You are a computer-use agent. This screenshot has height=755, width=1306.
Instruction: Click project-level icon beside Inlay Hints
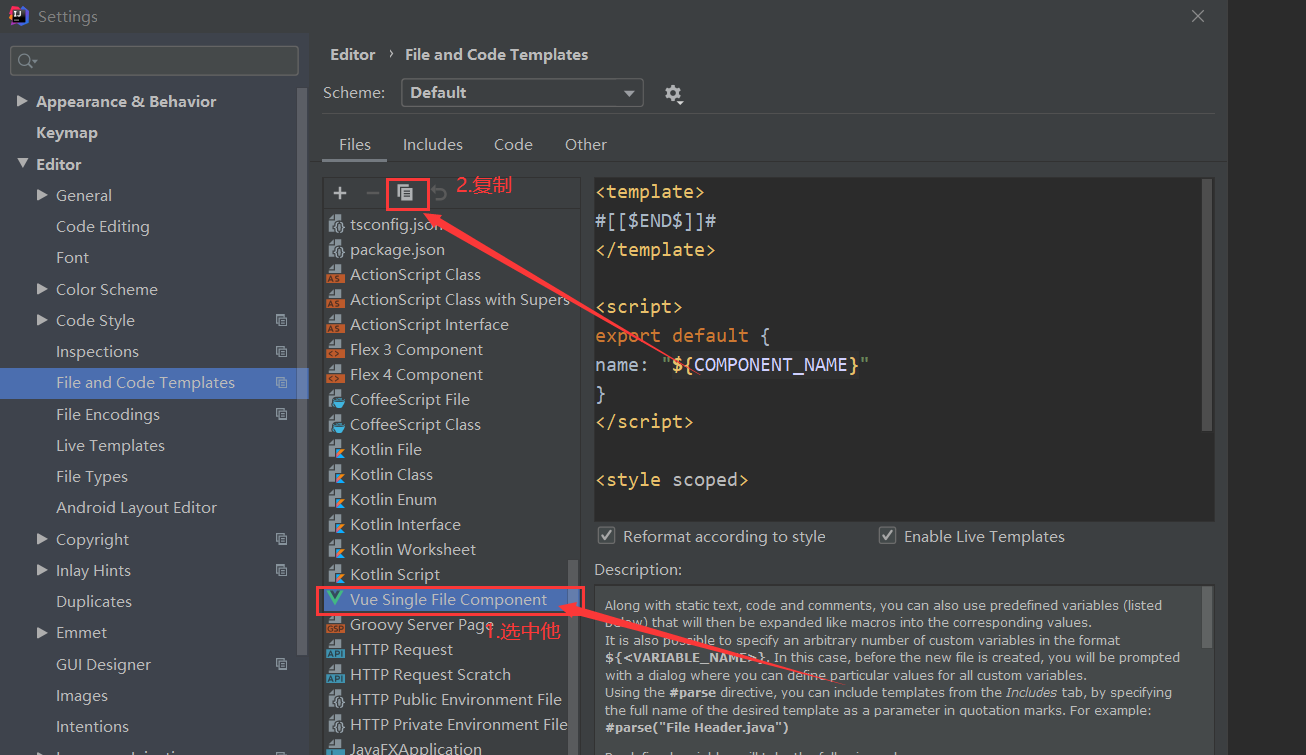(281, 570)
